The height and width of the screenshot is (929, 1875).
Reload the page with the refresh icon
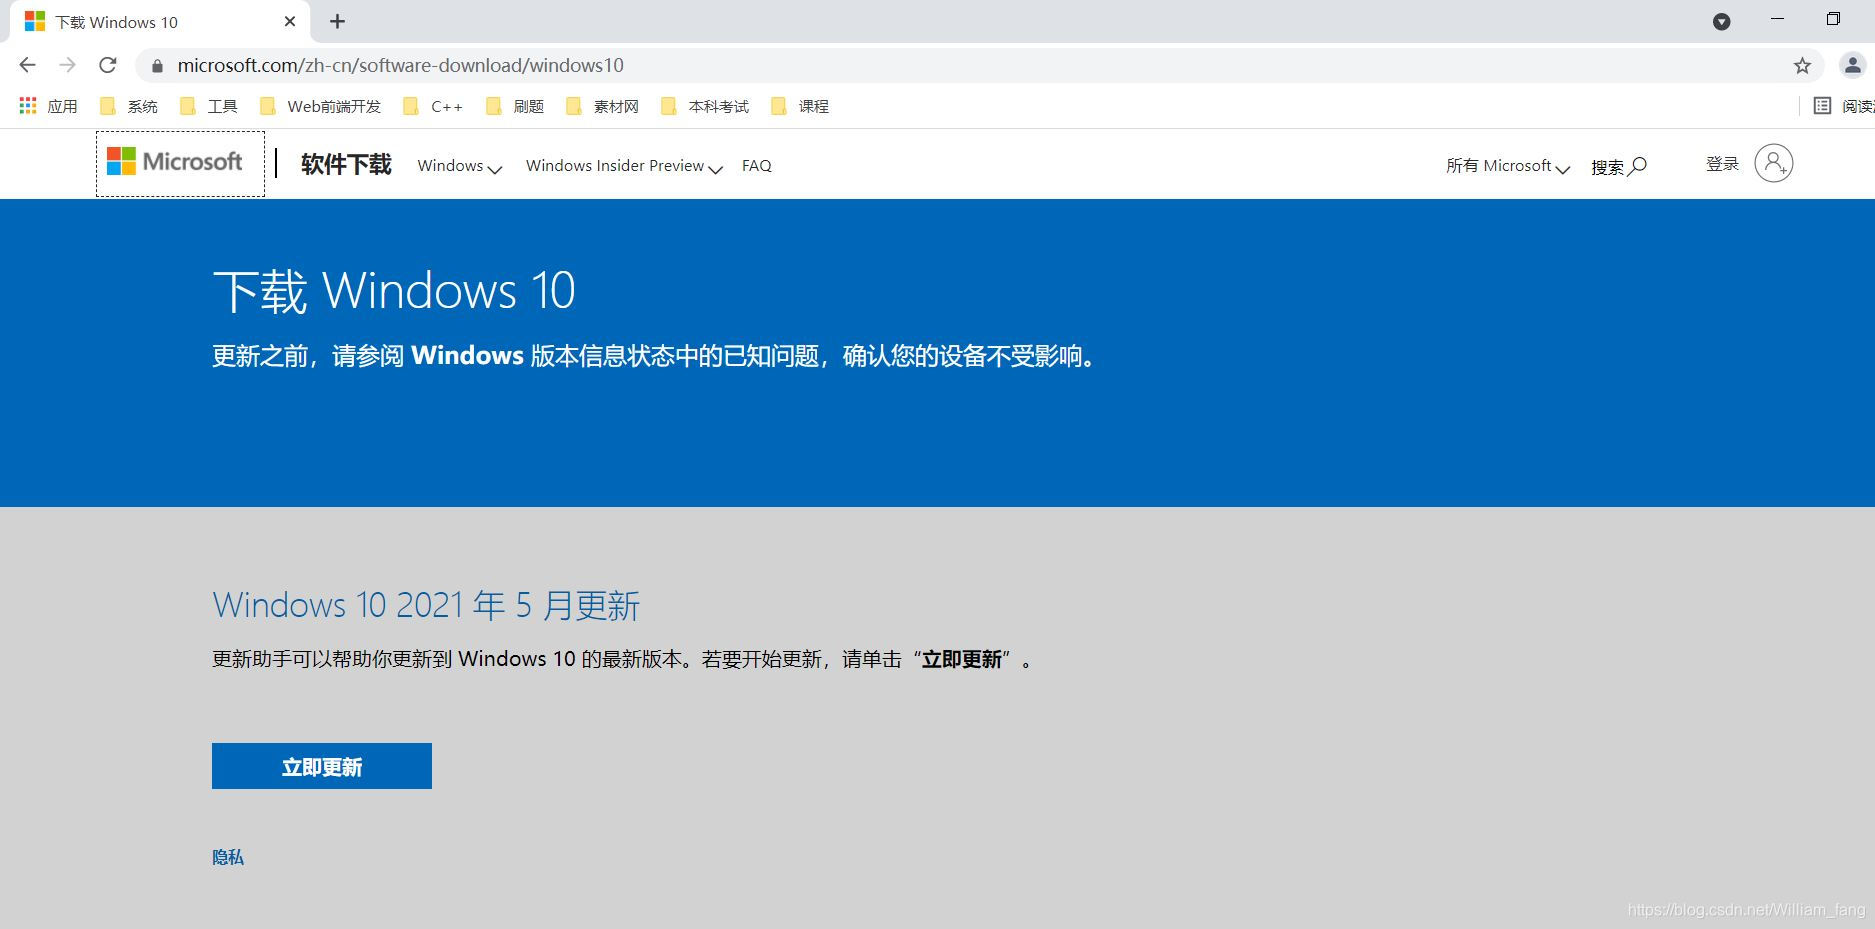[x=108, y=65]
